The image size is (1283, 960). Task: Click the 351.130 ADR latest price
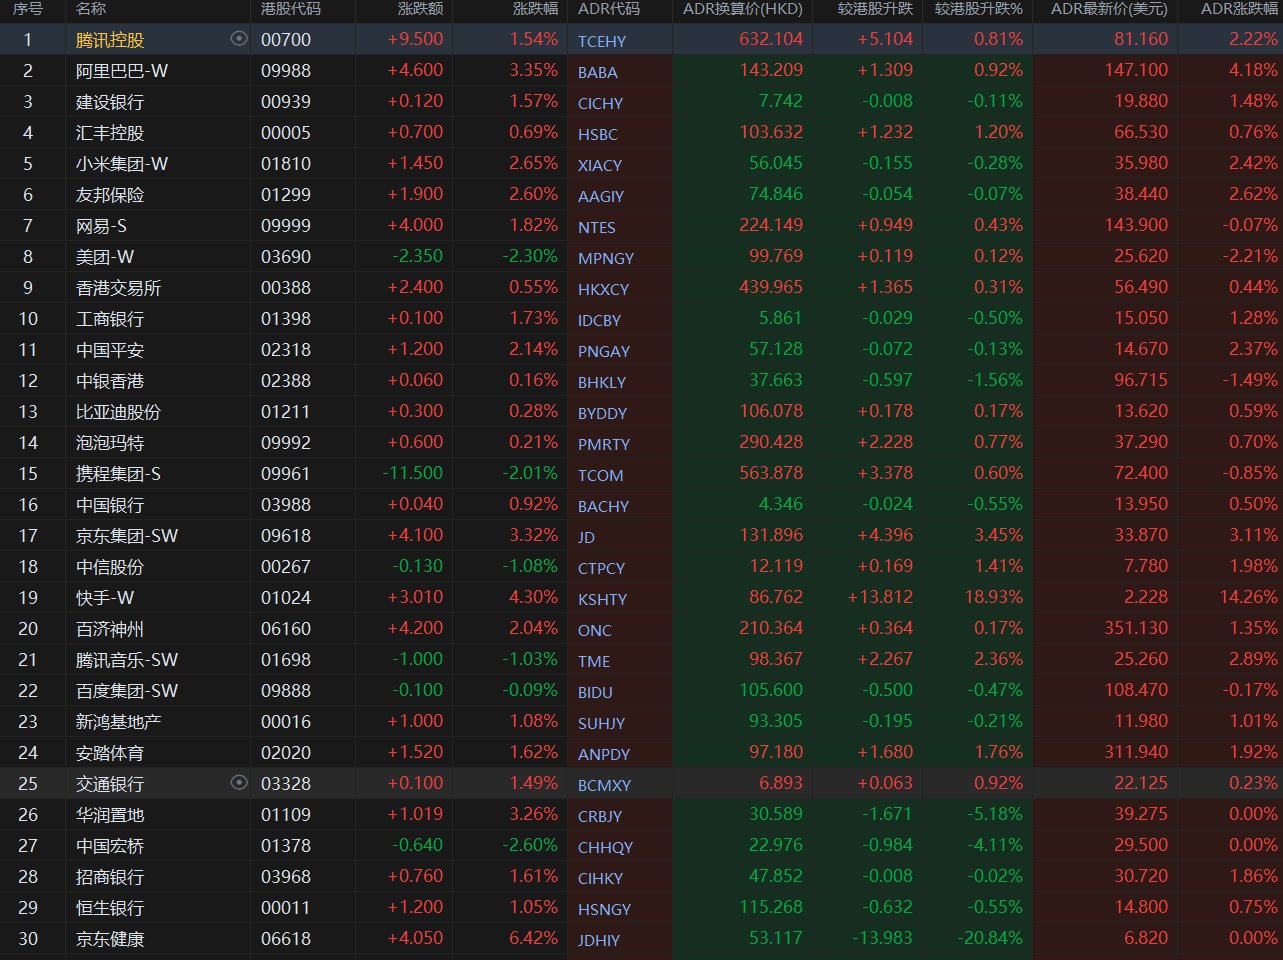1136,628
